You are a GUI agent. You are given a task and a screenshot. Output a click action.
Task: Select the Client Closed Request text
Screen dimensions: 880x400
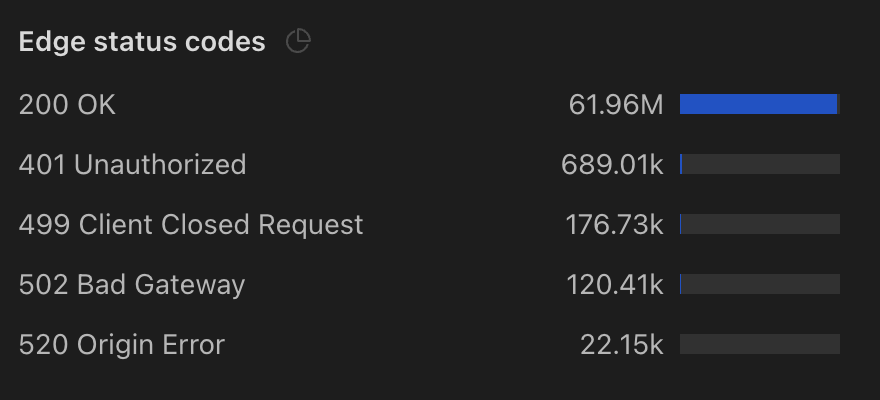tap(221, 224)
